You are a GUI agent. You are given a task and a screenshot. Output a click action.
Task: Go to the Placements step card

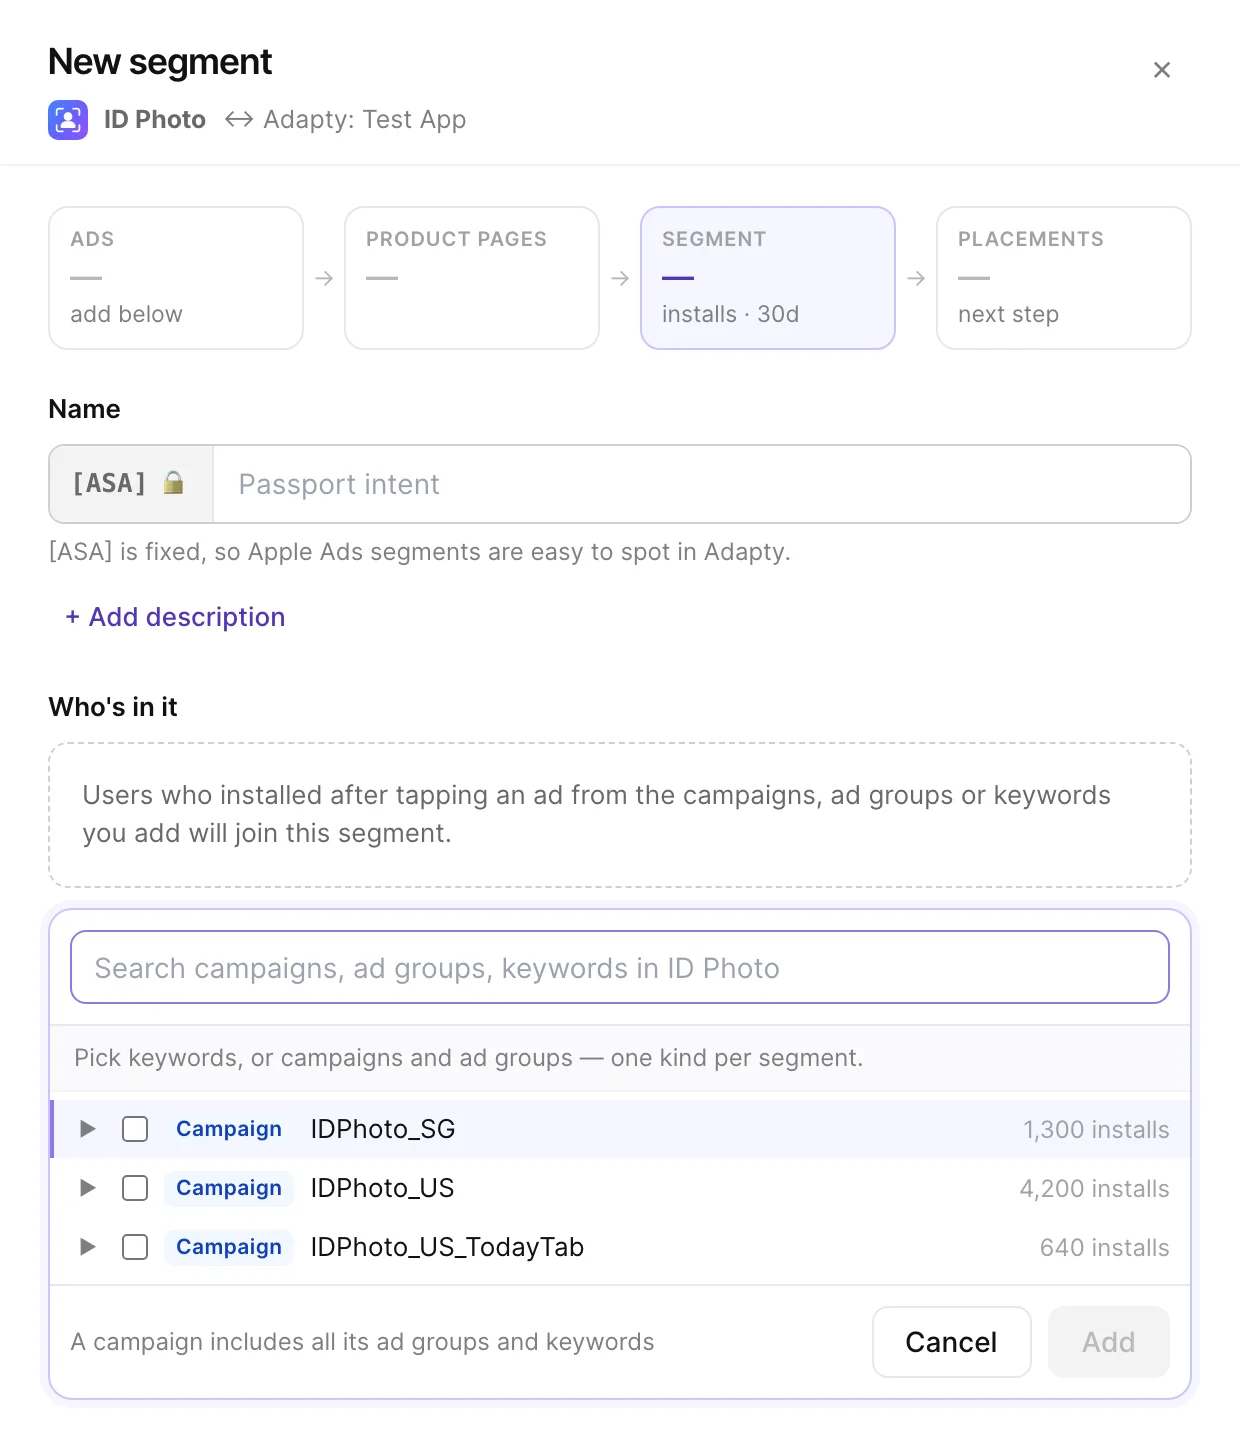pyautogui.click(x=1064, y=278)
